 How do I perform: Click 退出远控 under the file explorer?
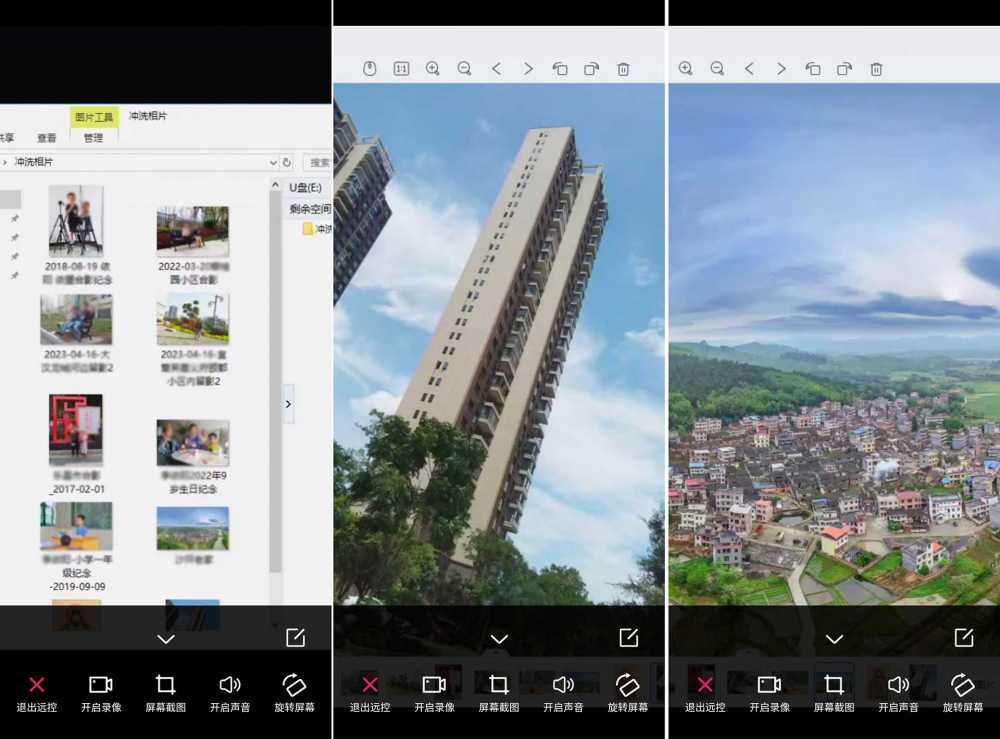[36, 693]
